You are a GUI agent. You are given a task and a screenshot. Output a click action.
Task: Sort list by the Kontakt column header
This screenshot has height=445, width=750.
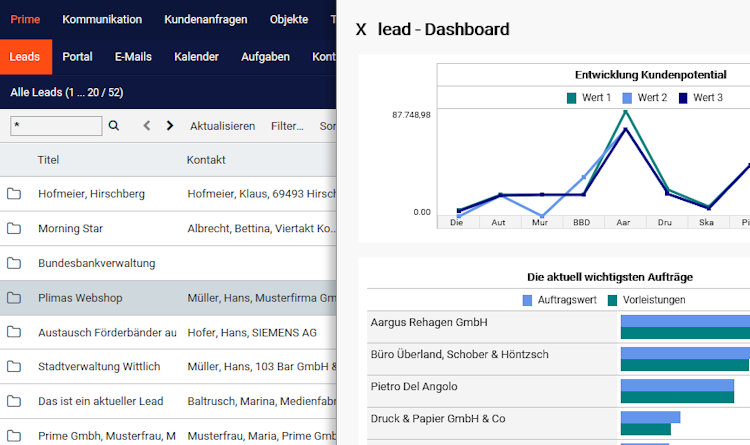[206, 160]
